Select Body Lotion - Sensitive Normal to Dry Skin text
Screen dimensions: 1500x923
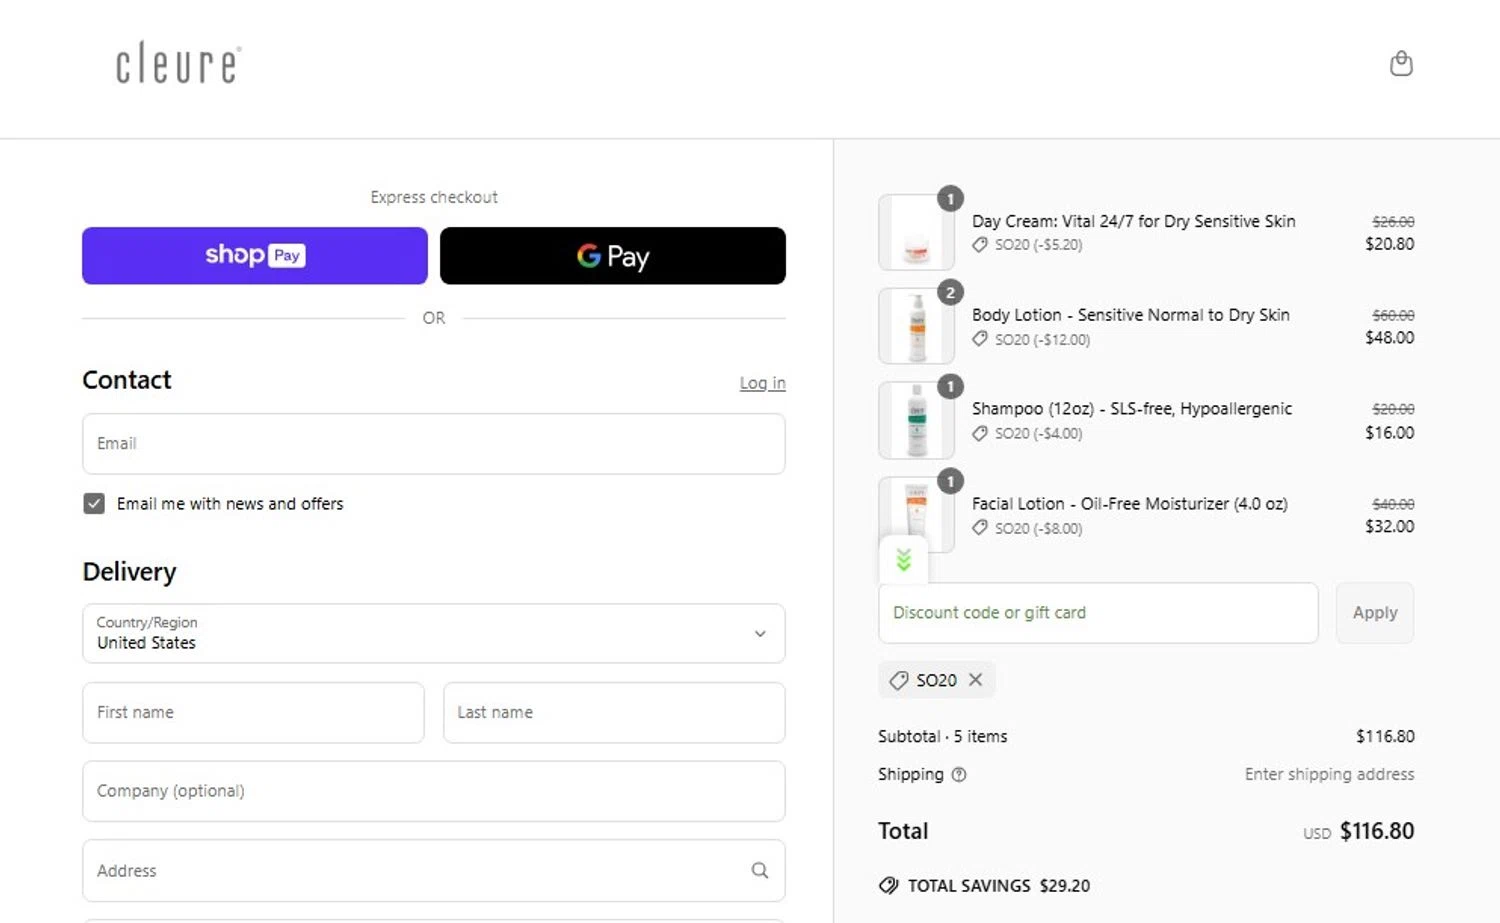1131,315
